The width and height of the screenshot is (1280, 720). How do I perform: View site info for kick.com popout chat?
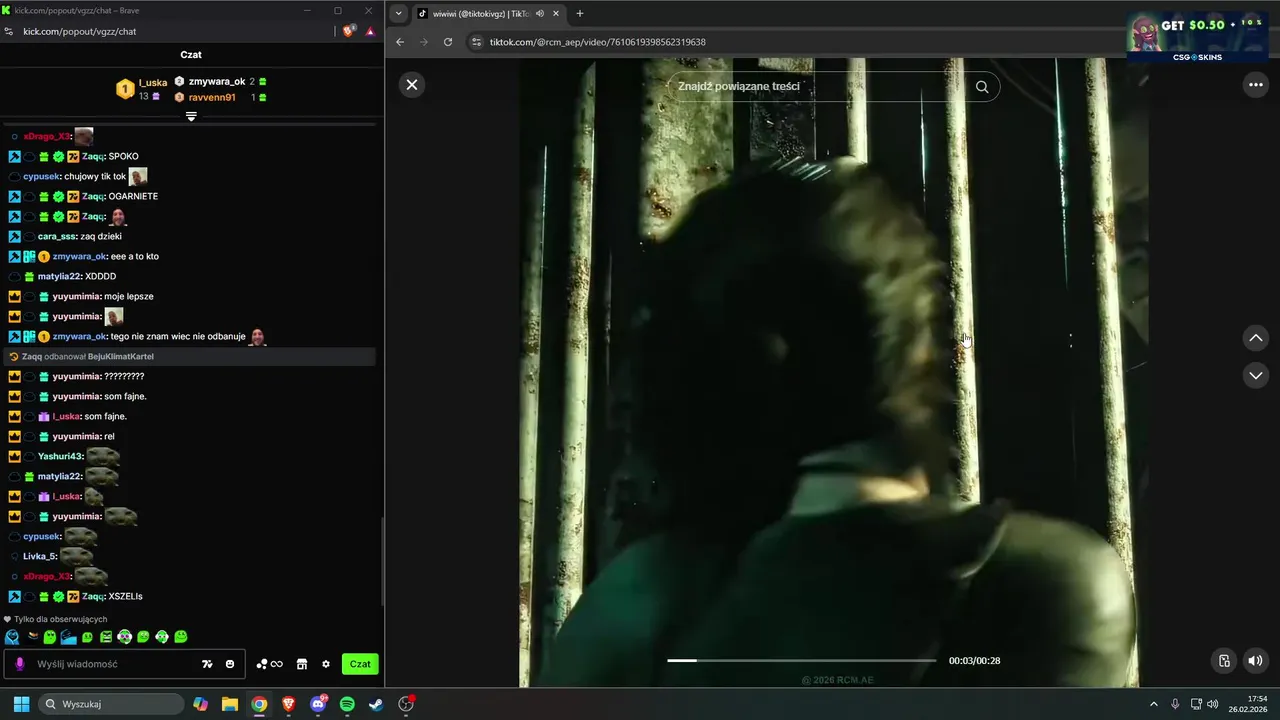(x=9, y=31)
